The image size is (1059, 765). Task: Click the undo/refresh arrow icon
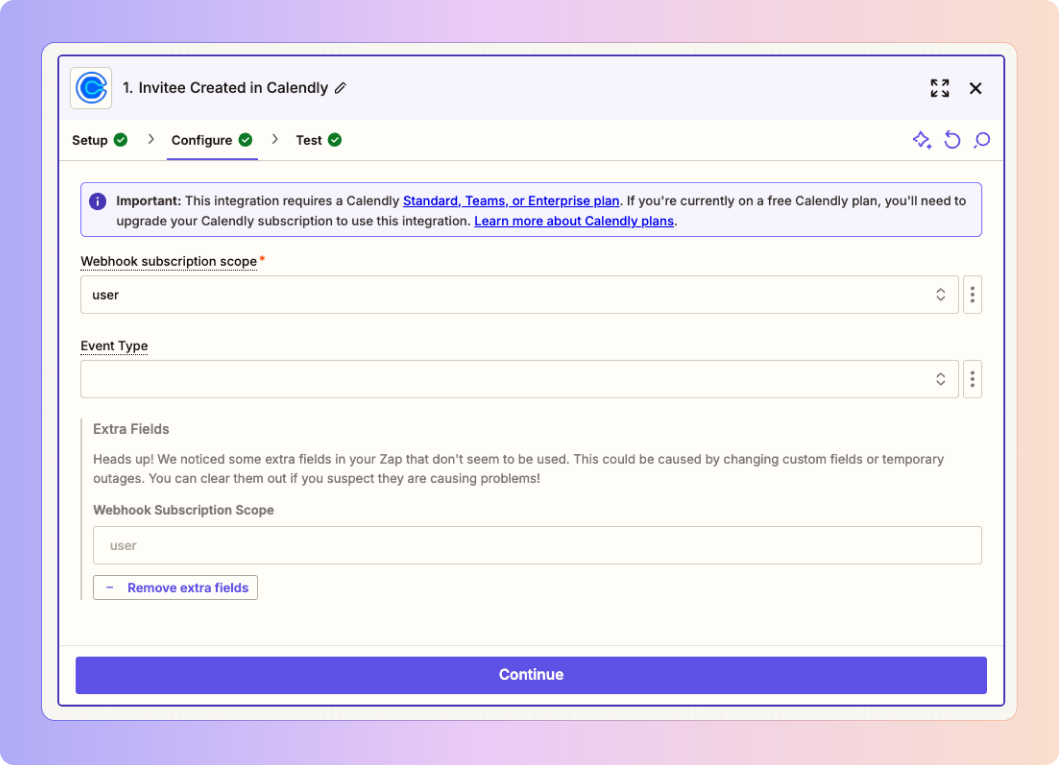(952, 140)
